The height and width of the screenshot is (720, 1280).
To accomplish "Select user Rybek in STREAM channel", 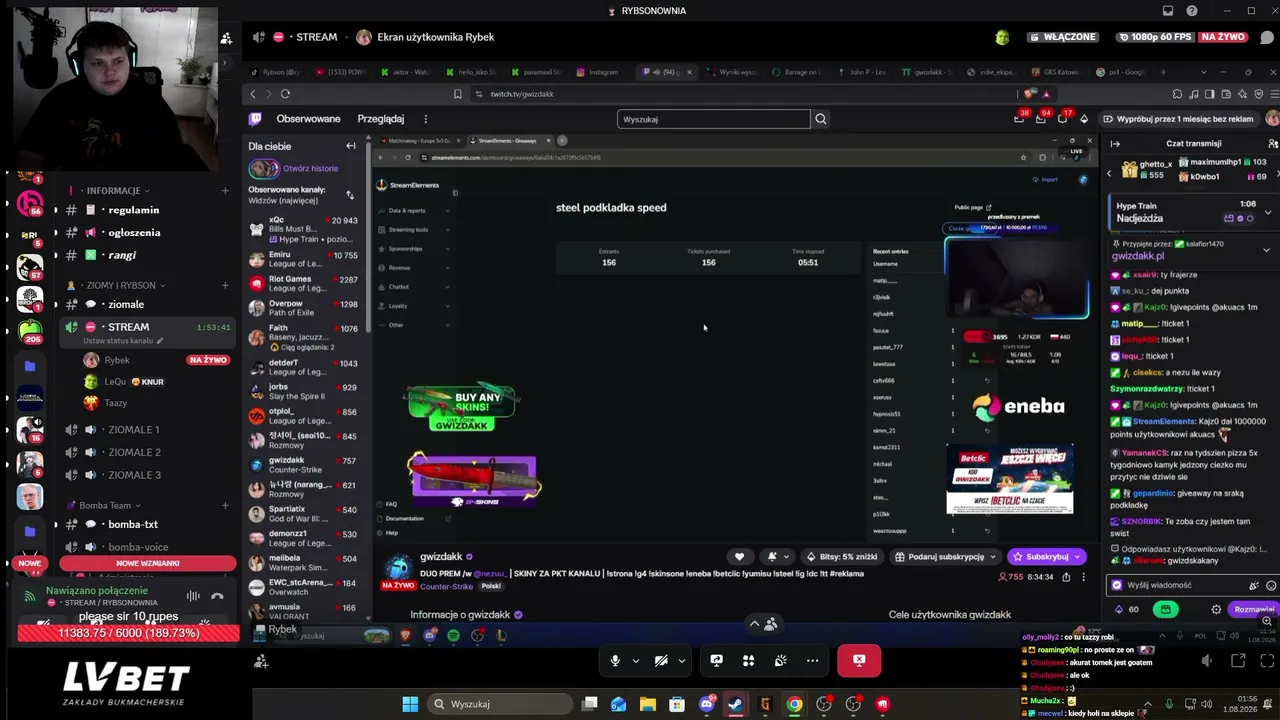I will pyautogui.click(x=117, y=360).
